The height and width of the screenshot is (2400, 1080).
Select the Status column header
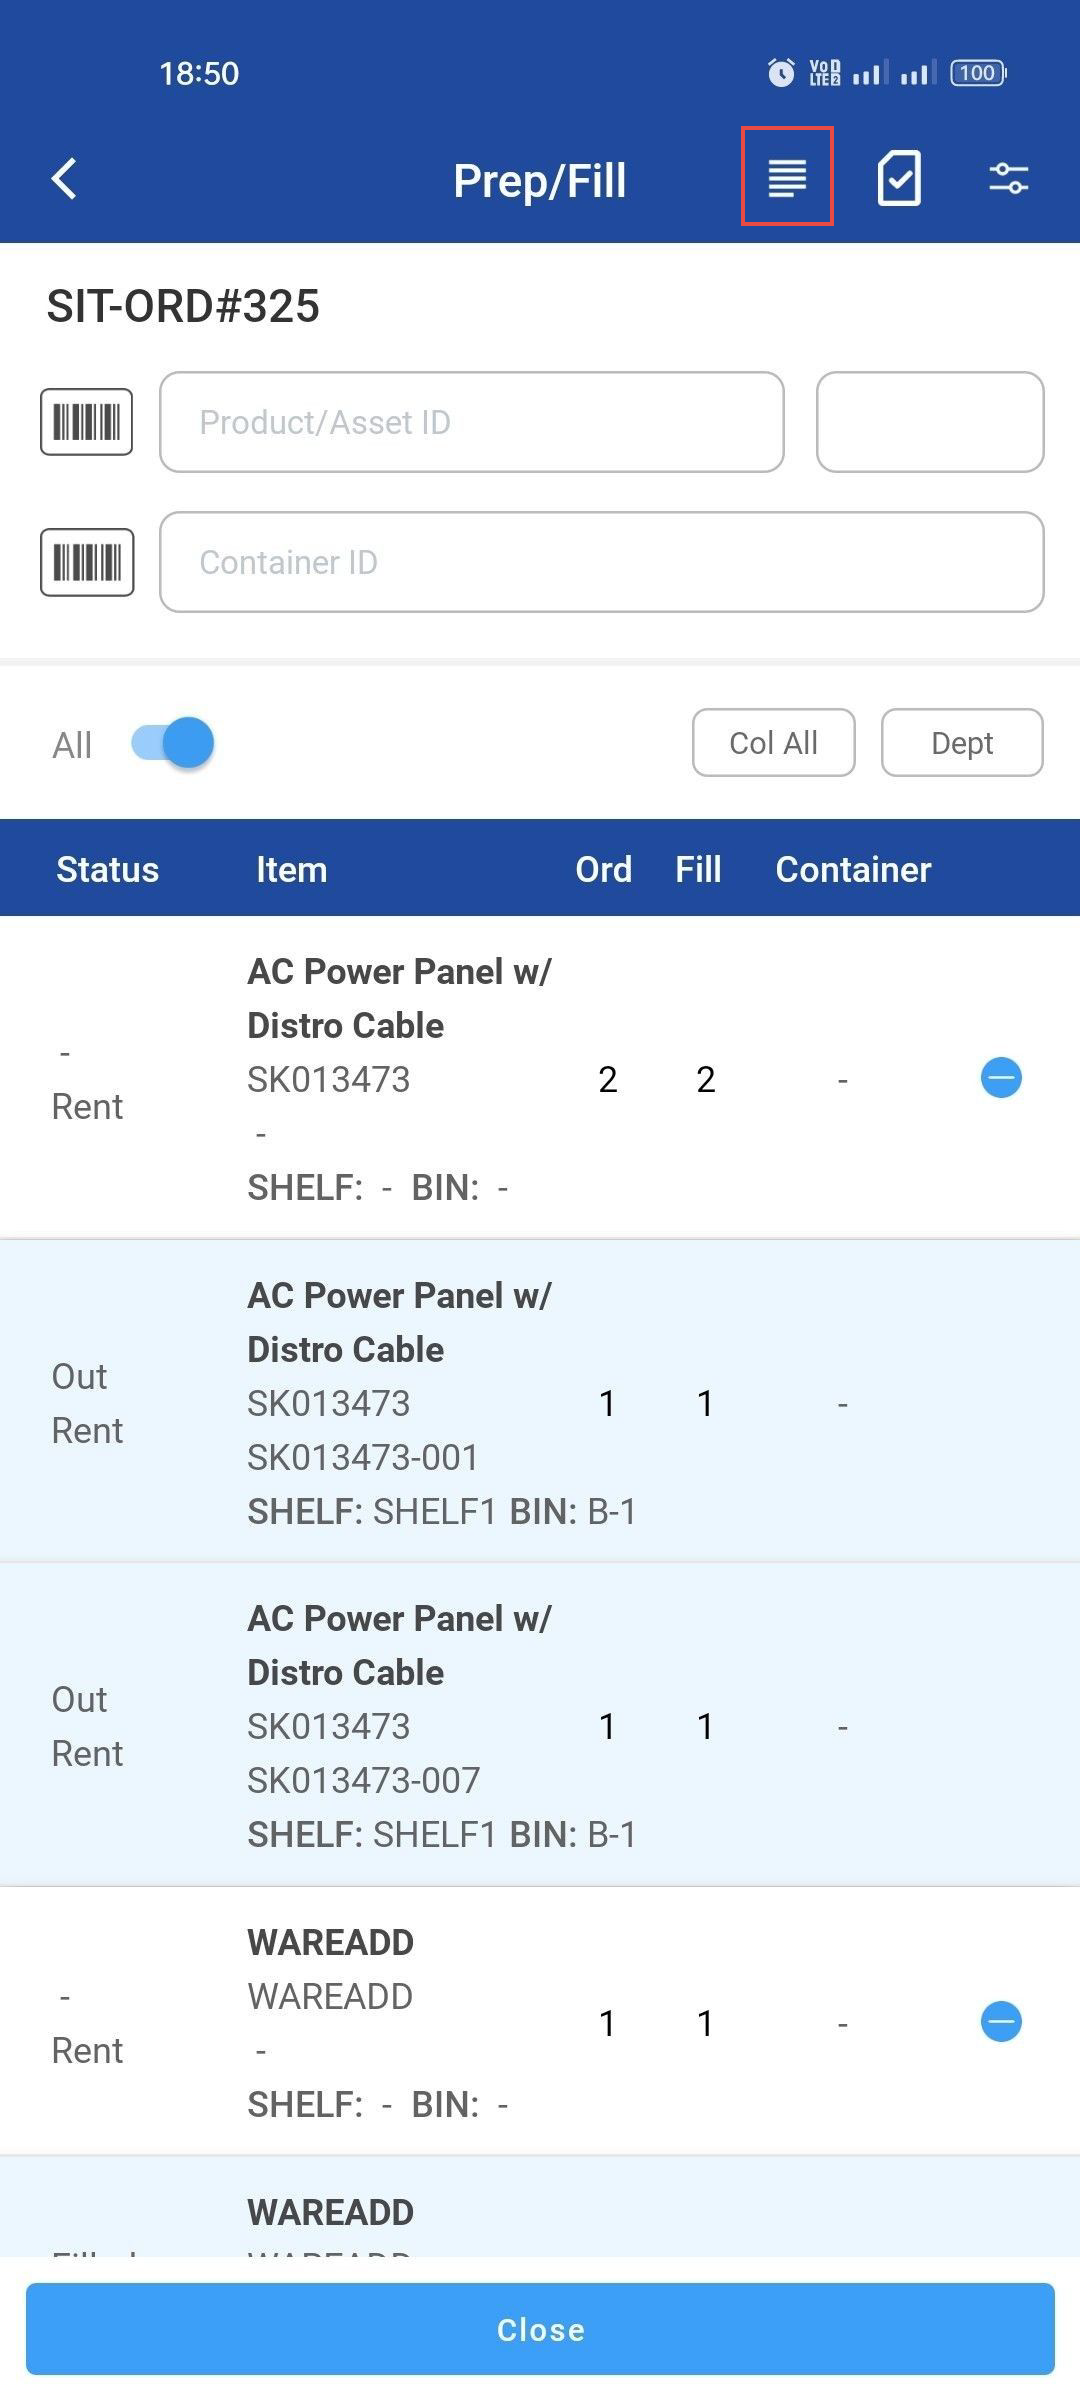(x=107, y=868)
